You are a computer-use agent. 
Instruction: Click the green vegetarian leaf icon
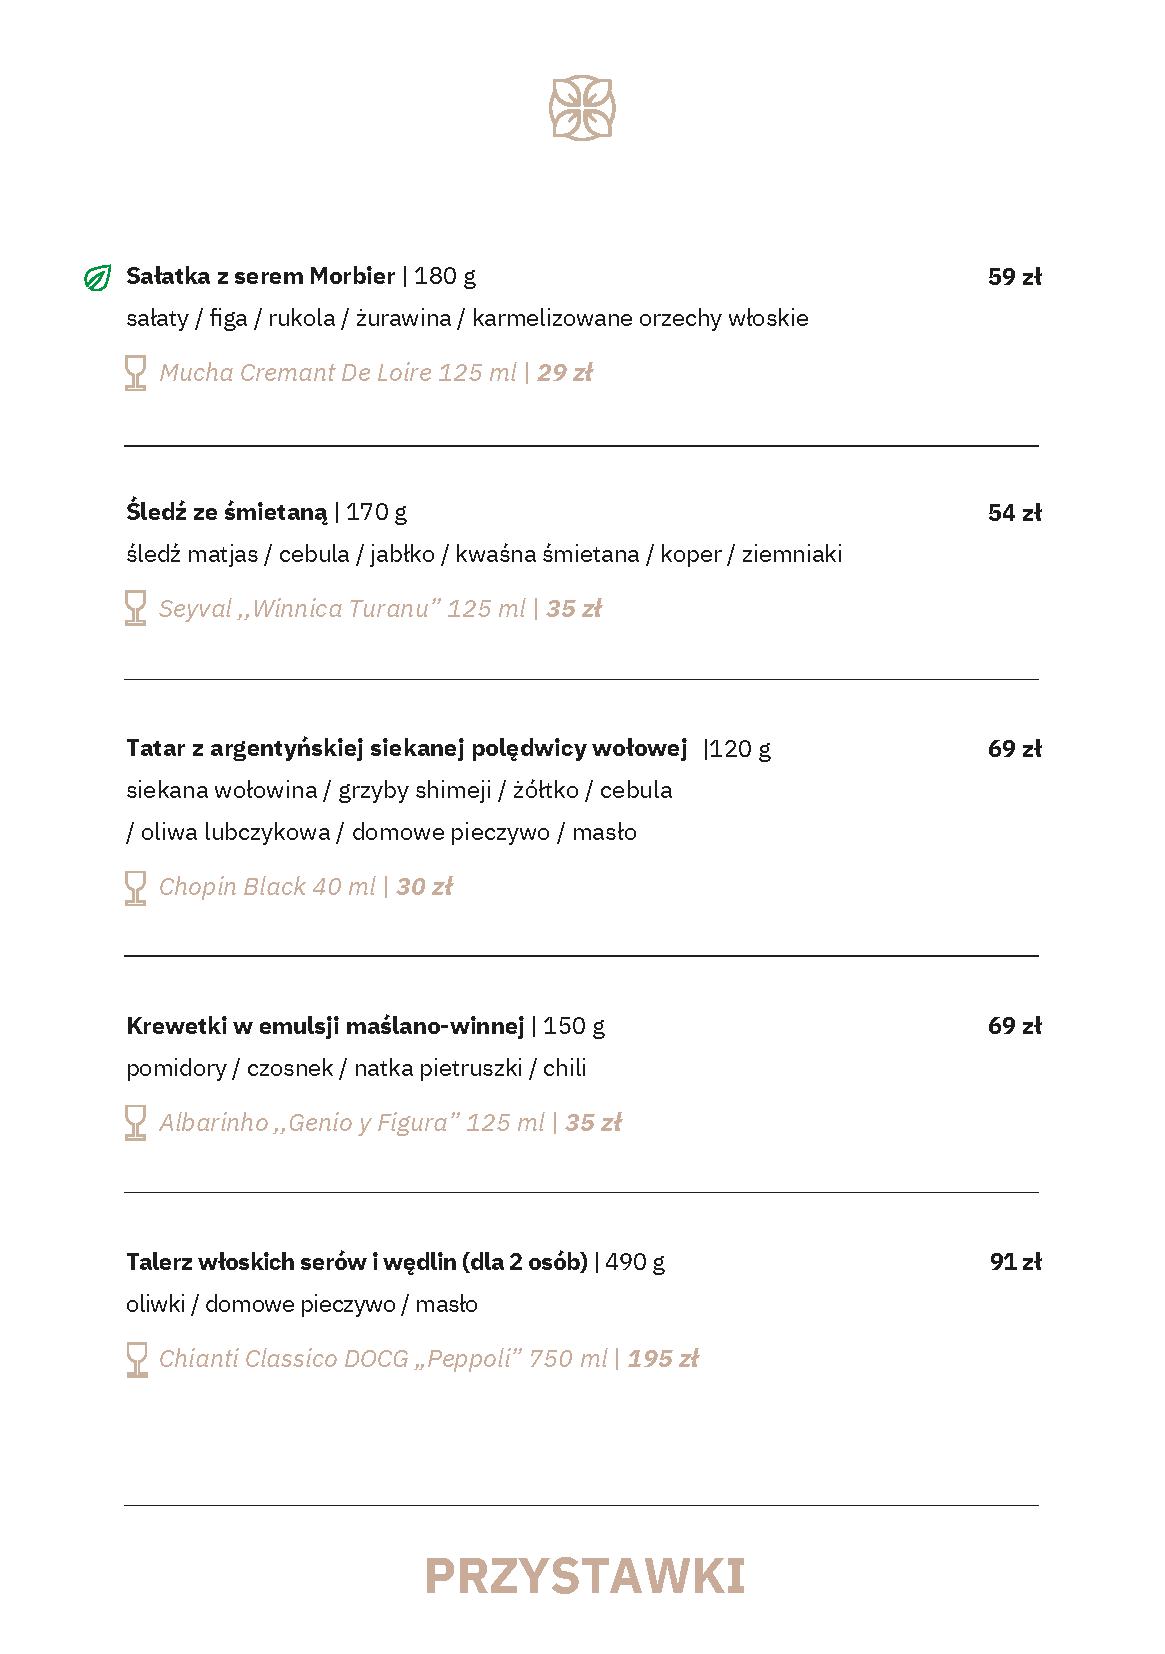[97, 277]
